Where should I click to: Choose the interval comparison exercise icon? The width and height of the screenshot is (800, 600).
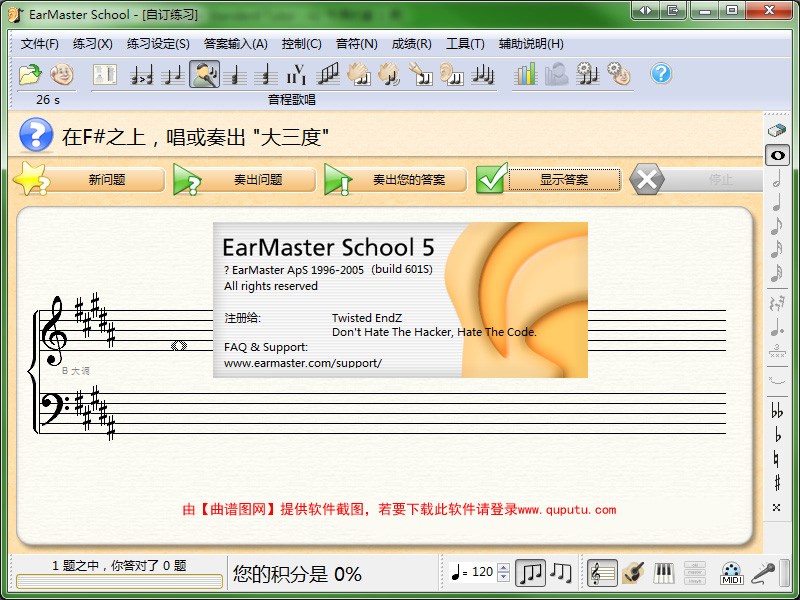pyautogui.click(x=141, y=75)
